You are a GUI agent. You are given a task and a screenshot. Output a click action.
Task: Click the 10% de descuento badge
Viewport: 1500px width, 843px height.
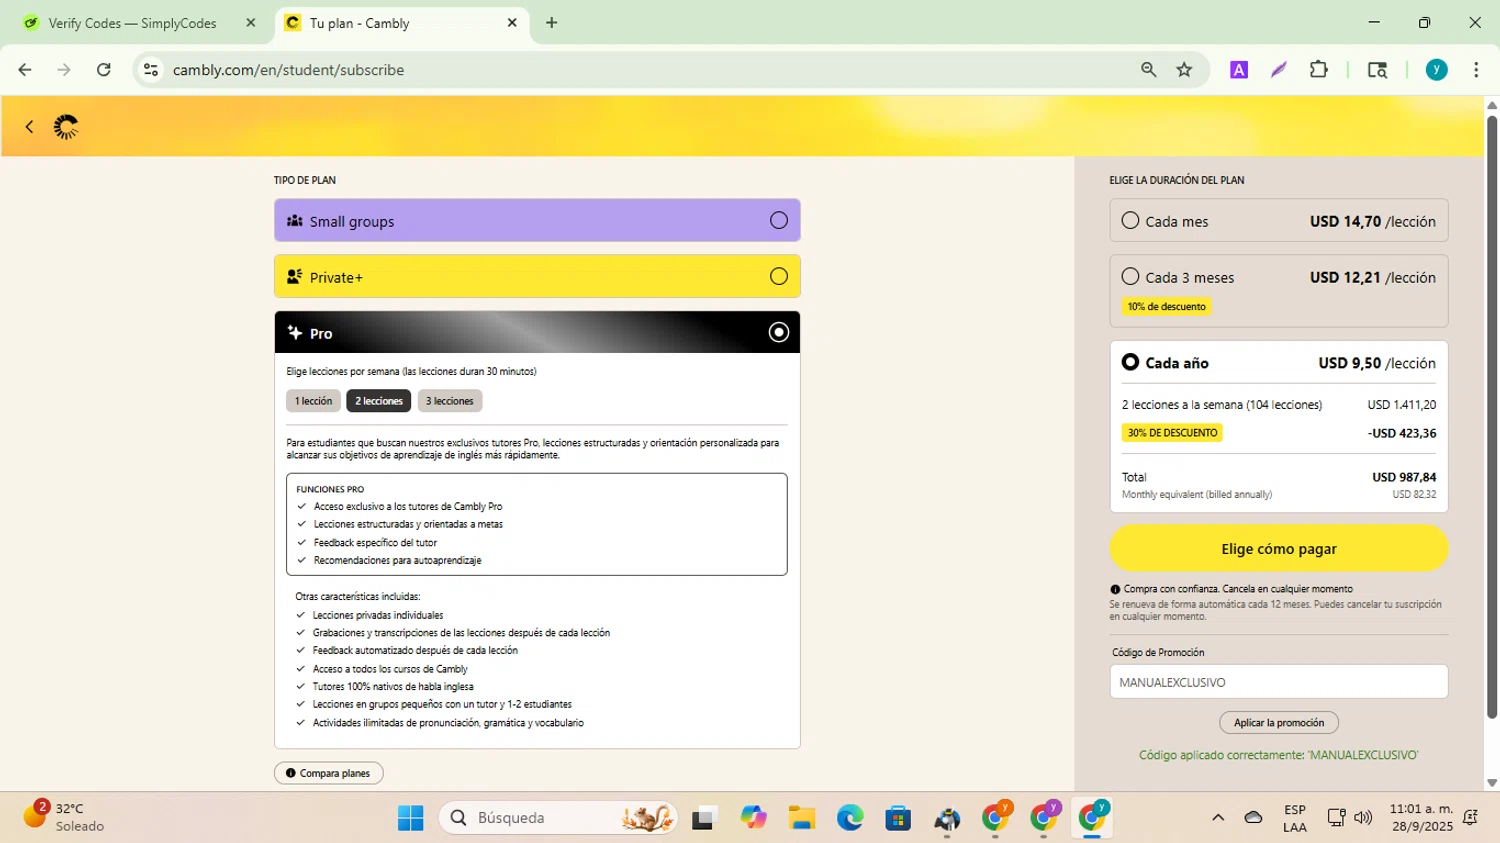tap(1167, 307)
